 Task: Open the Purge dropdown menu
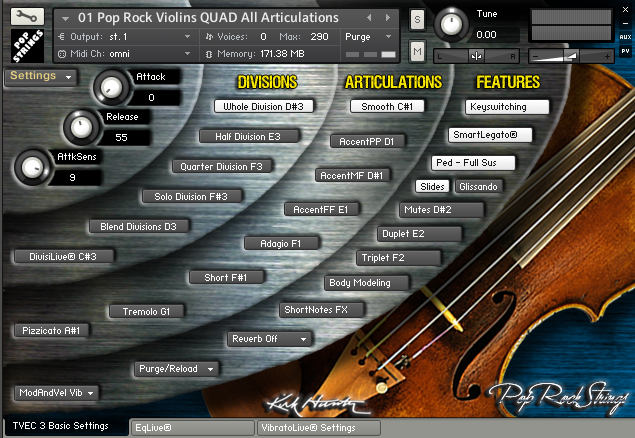[x=368, y=37]
